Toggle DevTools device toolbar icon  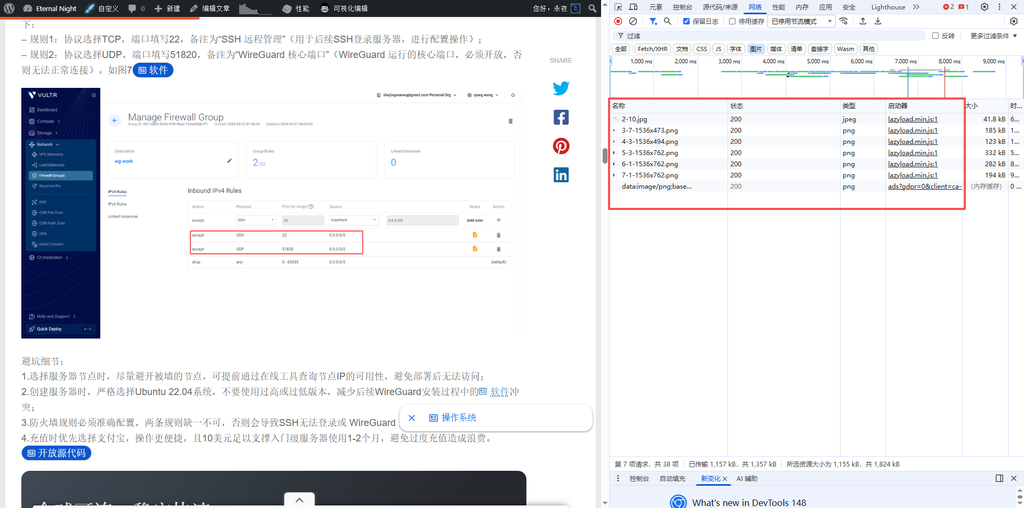point(633,7)
